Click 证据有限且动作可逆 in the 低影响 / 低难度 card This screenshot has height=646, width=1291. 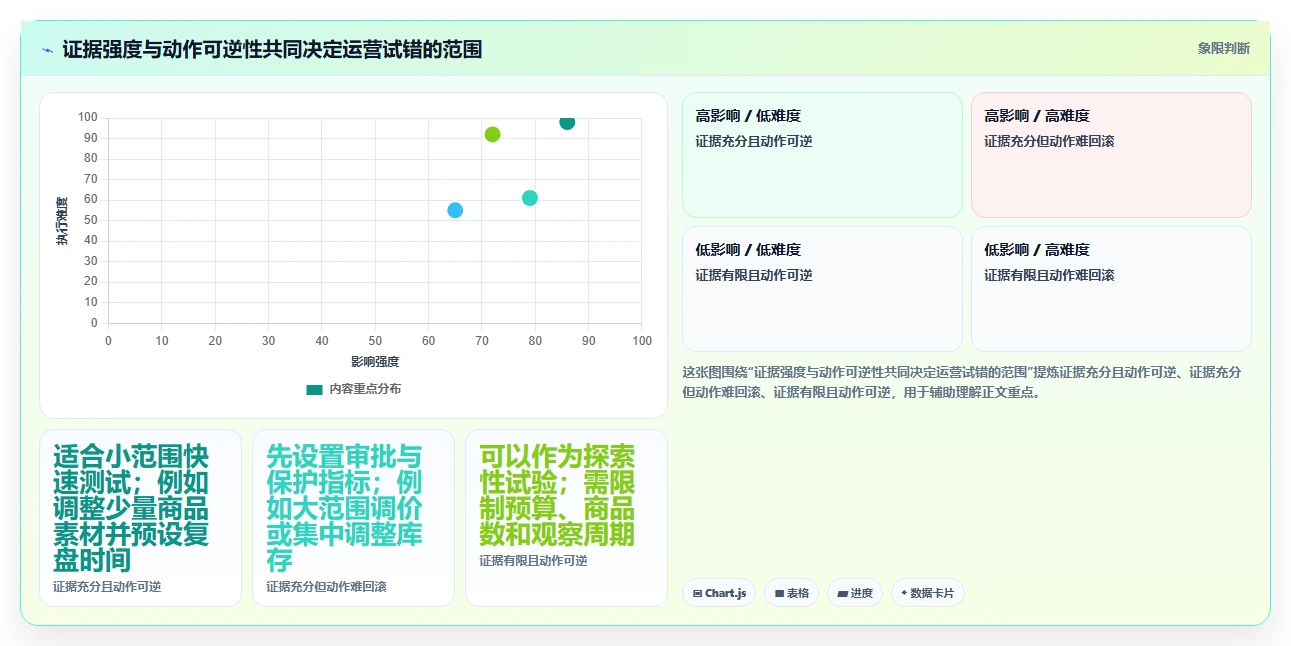[754, 275]
